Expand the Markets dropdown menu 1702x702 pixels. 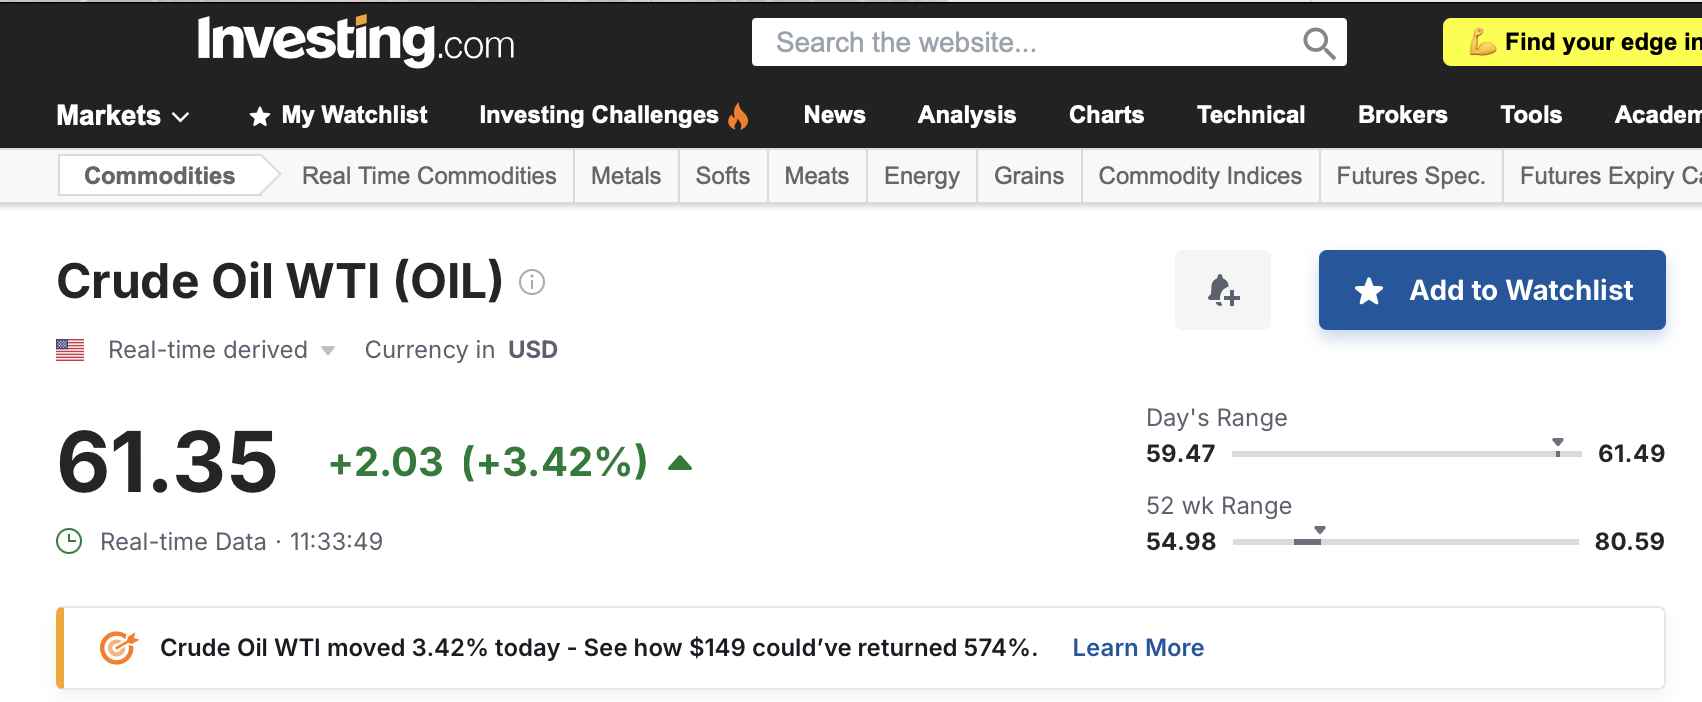point(123,116)
